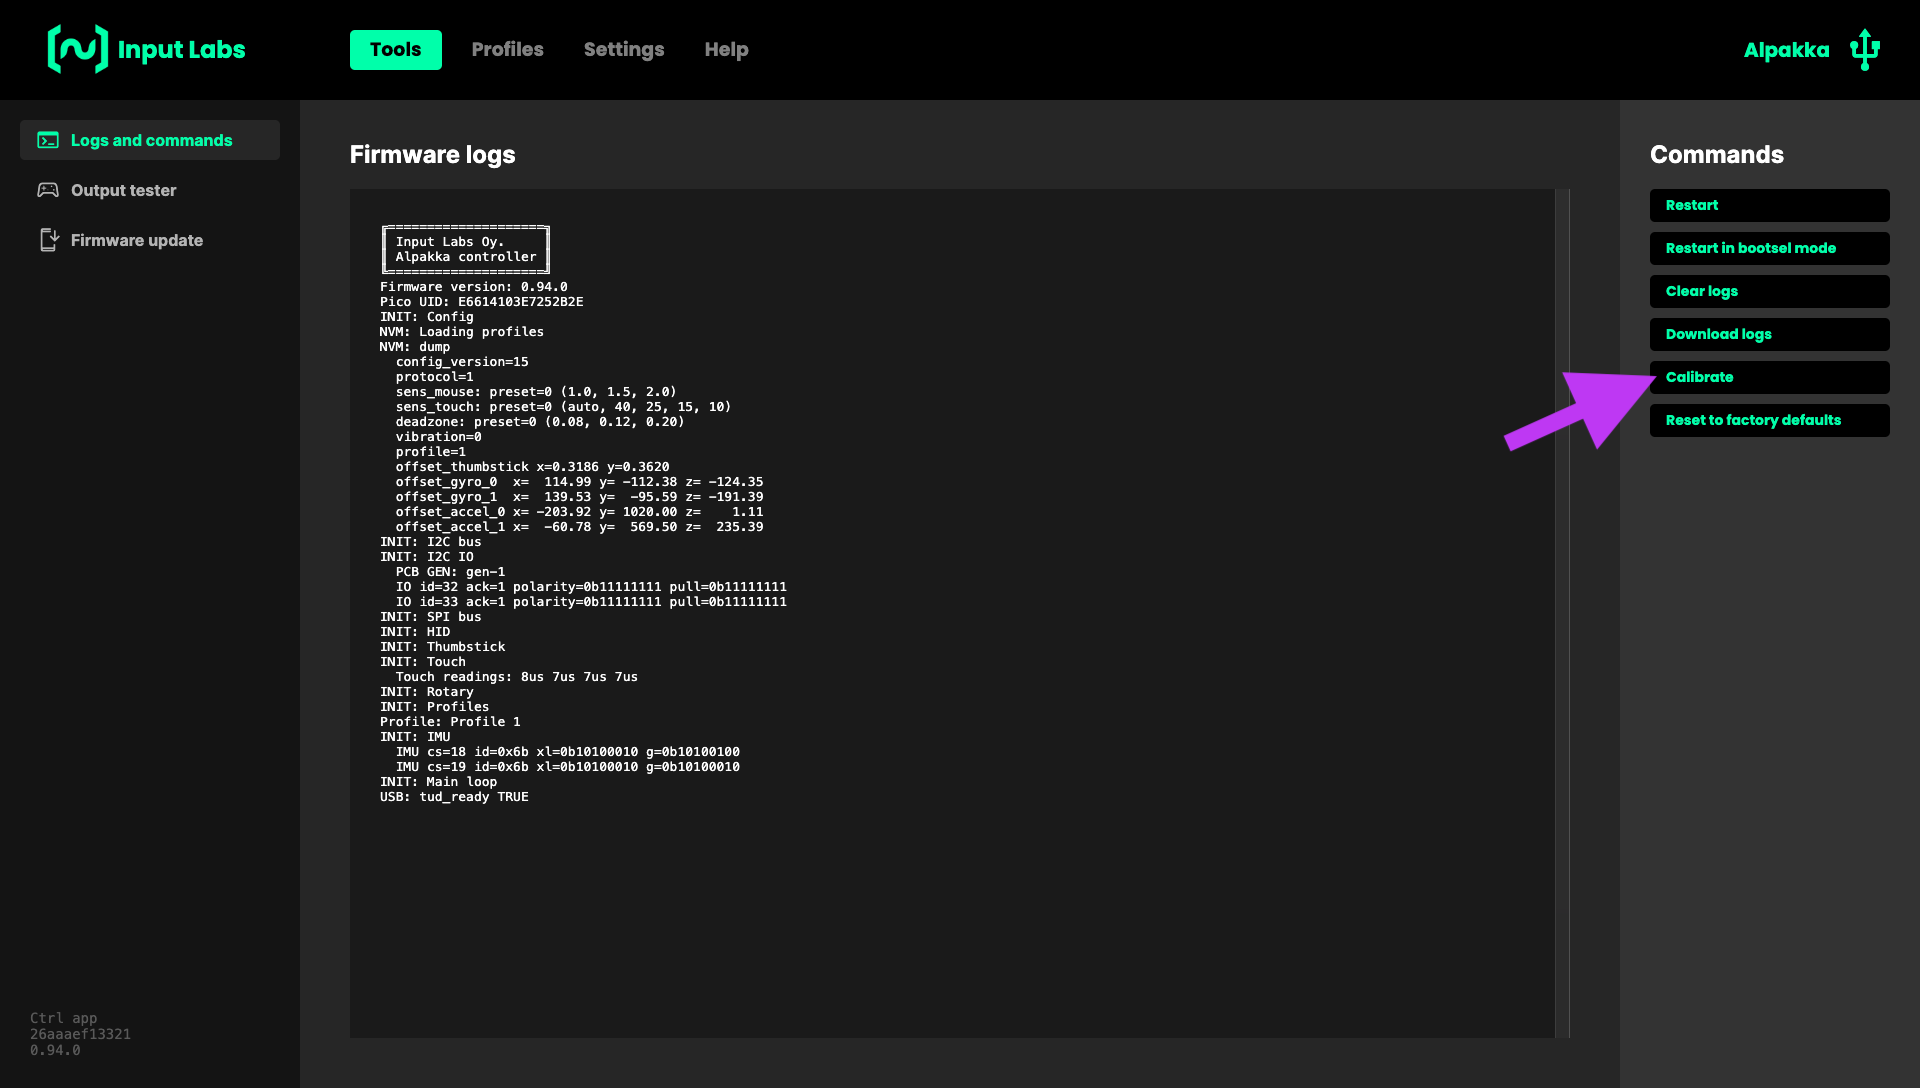Viewport: 1920px width, 1088px height.
Task: Switch to the Profiles tab
Action: point(507,49)
